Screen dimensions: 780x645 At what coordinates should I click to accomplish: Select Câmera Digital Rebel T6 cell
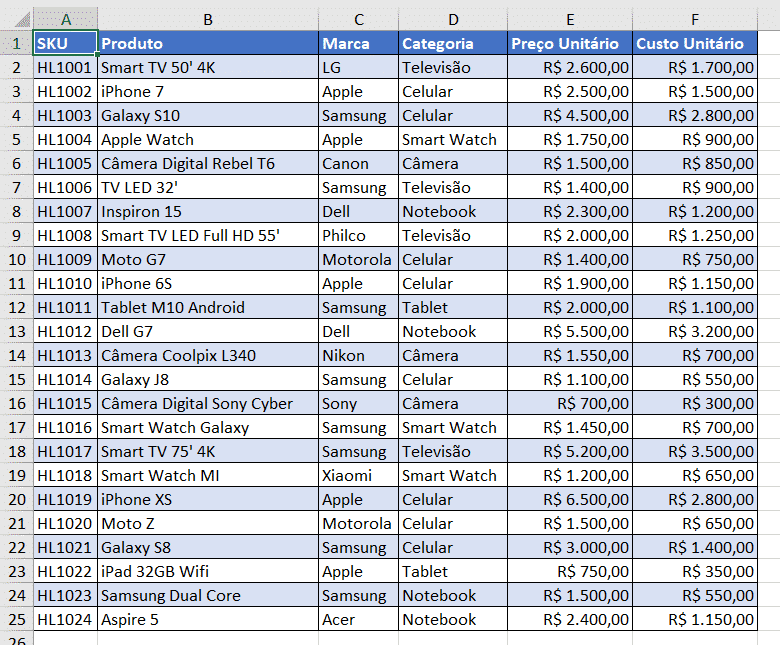(x=208, y=163)
